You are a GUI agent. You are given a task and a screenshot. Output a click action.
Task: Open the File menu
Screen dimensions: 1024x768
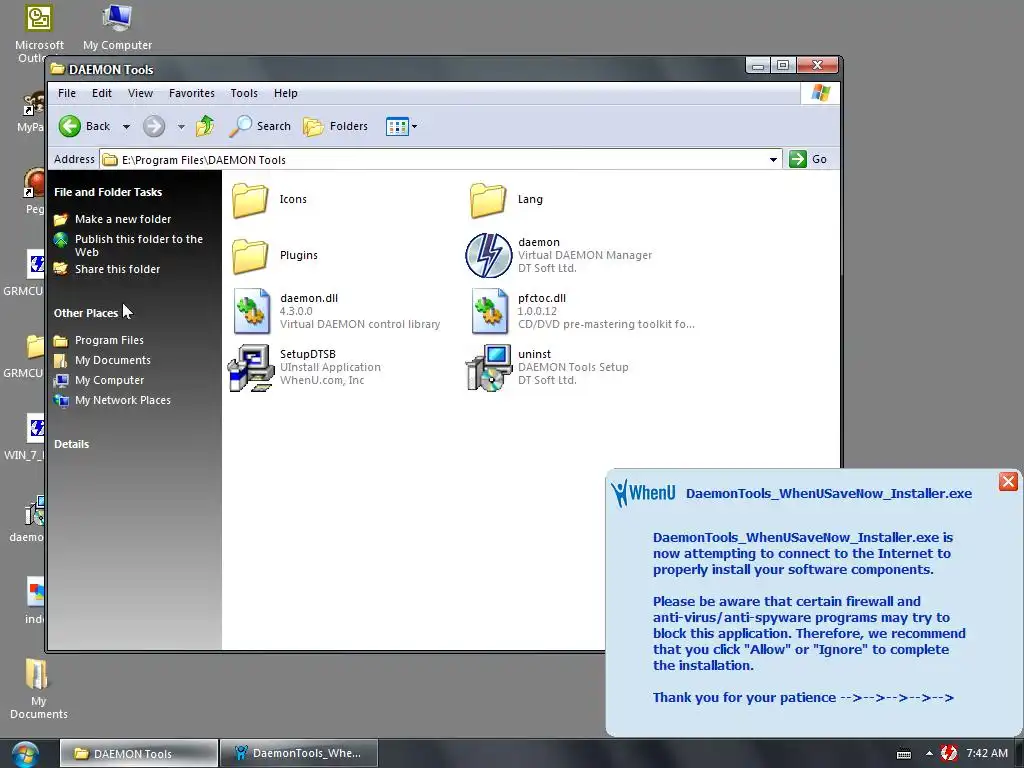[x=67, y=93]
